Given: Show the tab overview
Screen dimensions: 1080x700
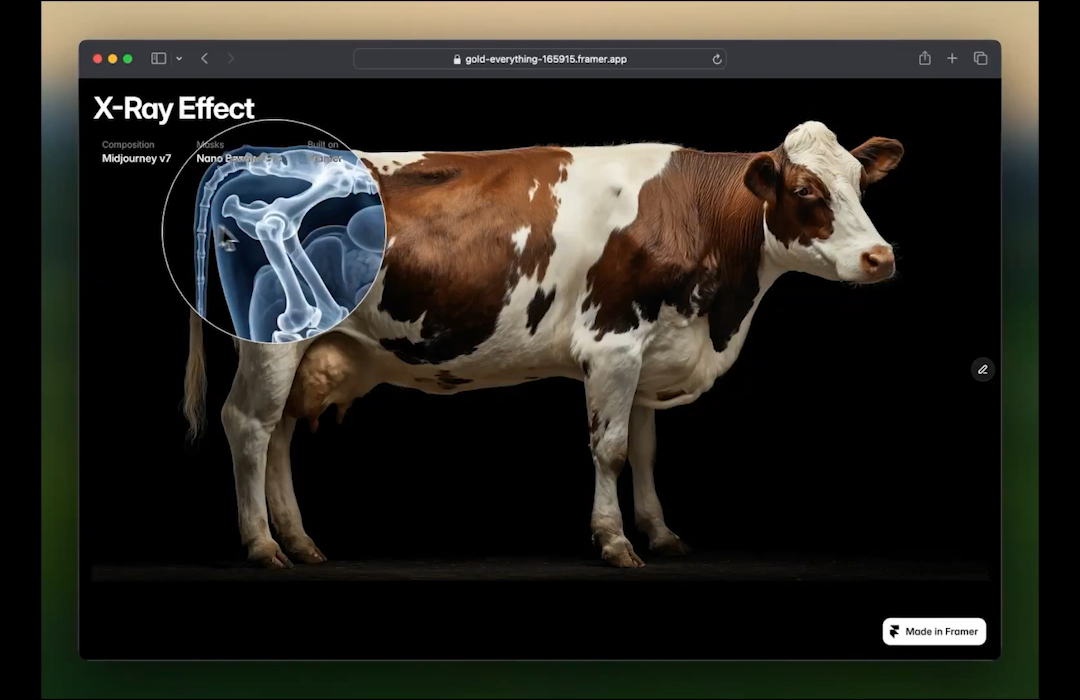Looking at the screenshot, I should click(x=980, y=59).
